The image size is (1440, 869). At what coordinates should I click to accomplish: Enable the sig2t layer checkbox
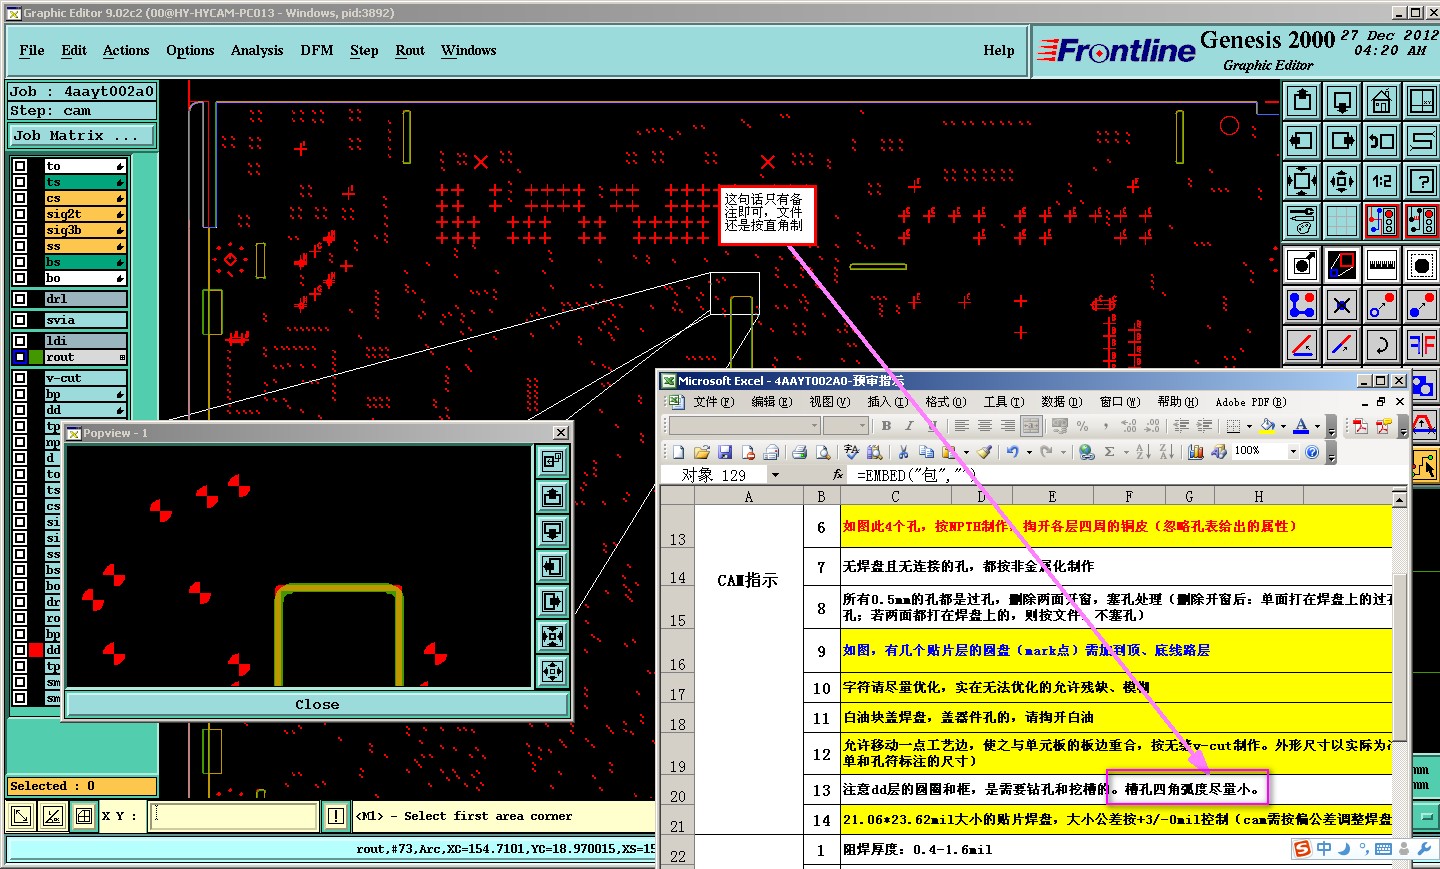click(20, 214)
